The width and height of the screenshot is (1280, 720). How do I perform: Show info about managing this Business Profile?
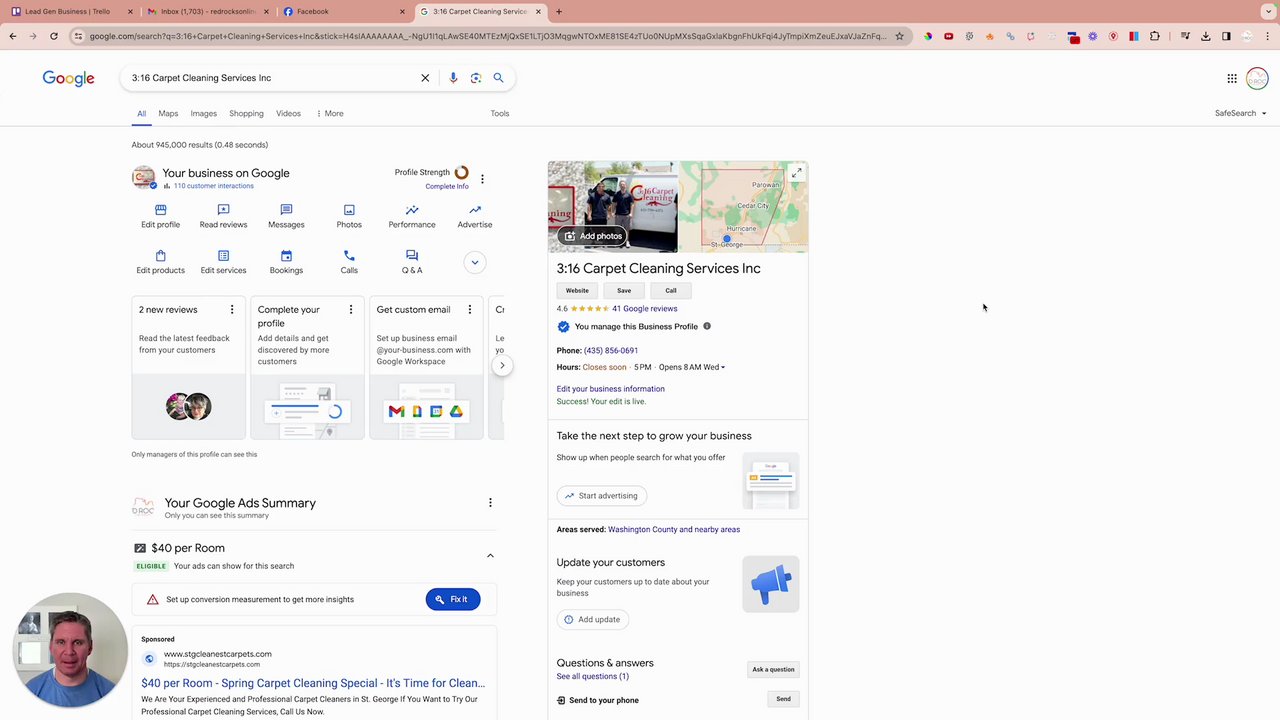(707, 326)
